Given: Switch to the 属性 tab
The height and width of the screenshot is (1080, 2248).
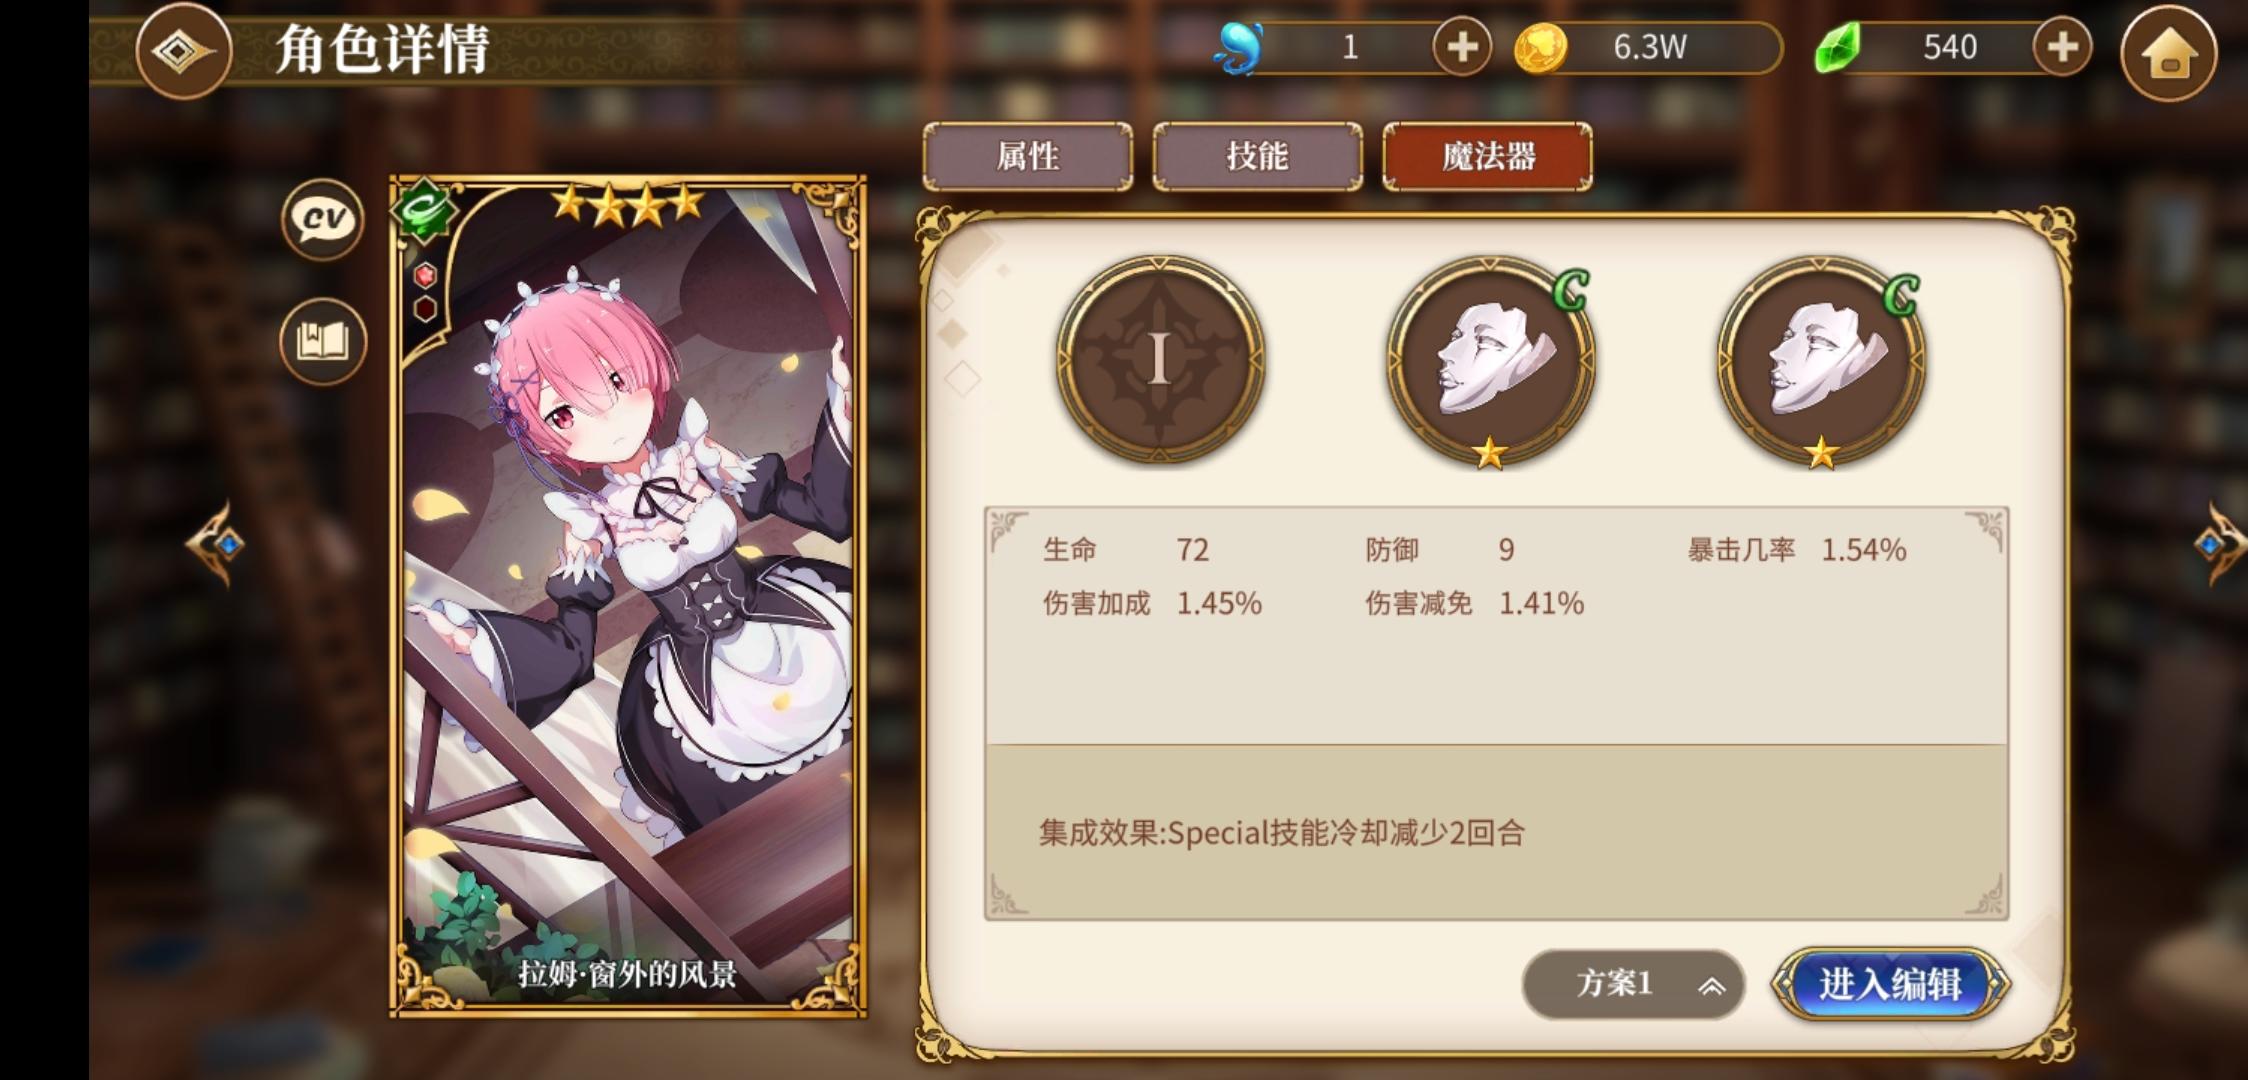Looking at the screenshot, I should (x=1028, y=156).
